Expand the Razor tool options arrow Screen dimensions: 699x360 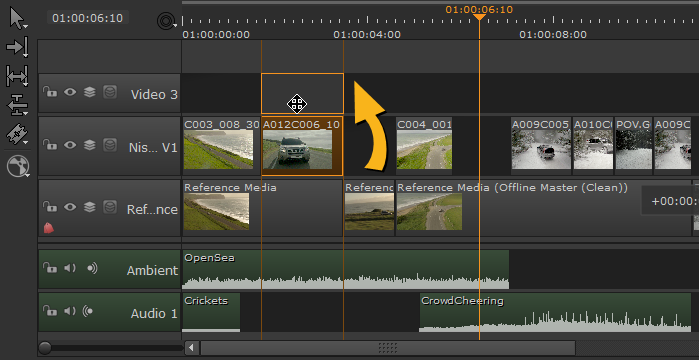click(26, 143)
